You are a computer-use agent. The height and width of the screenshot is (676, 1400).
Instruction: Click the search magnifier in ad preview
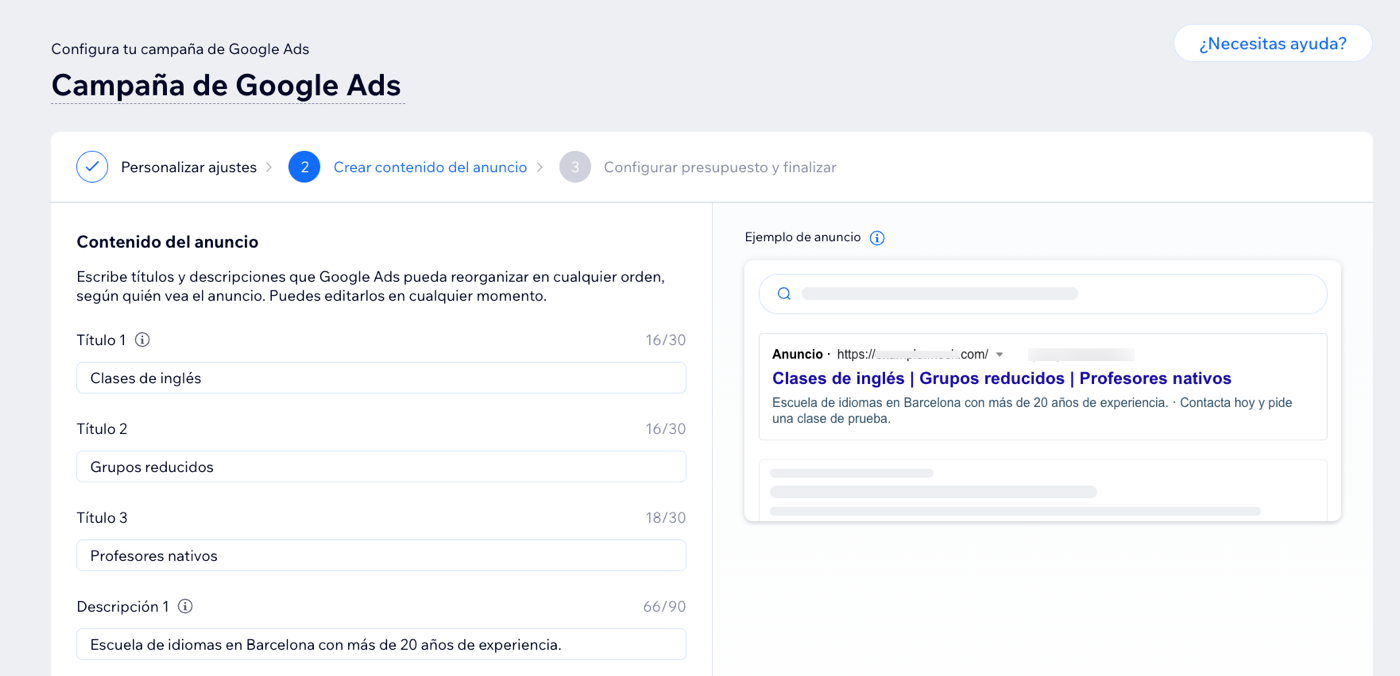click(784, 294)
